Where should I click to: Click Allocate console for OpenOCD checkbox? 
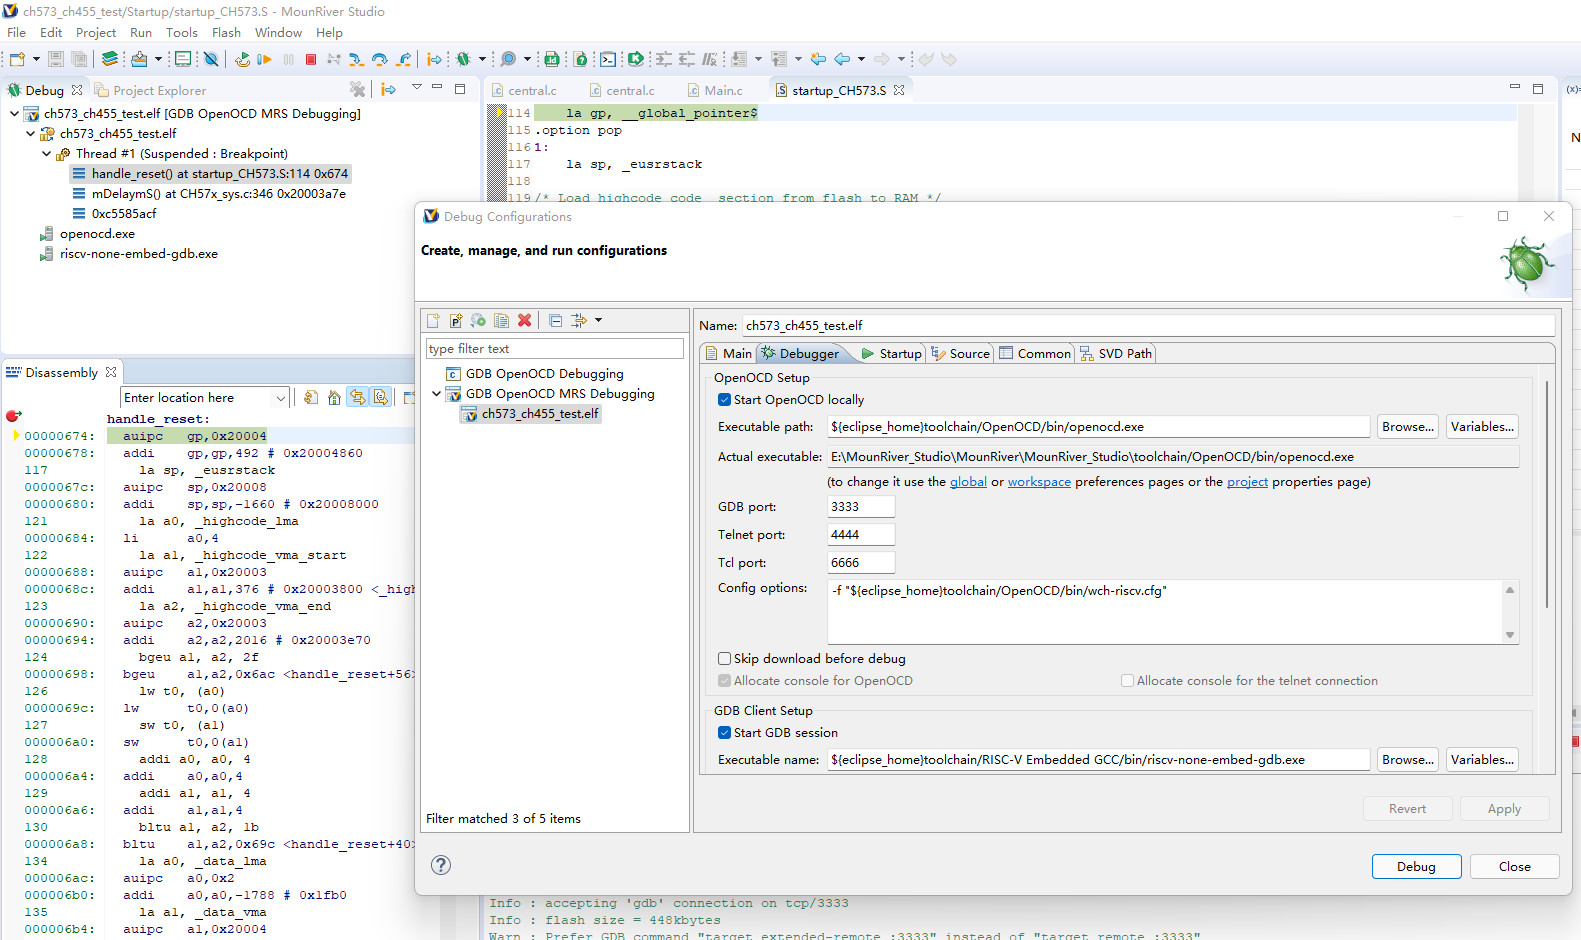click(x=725, y=681)
